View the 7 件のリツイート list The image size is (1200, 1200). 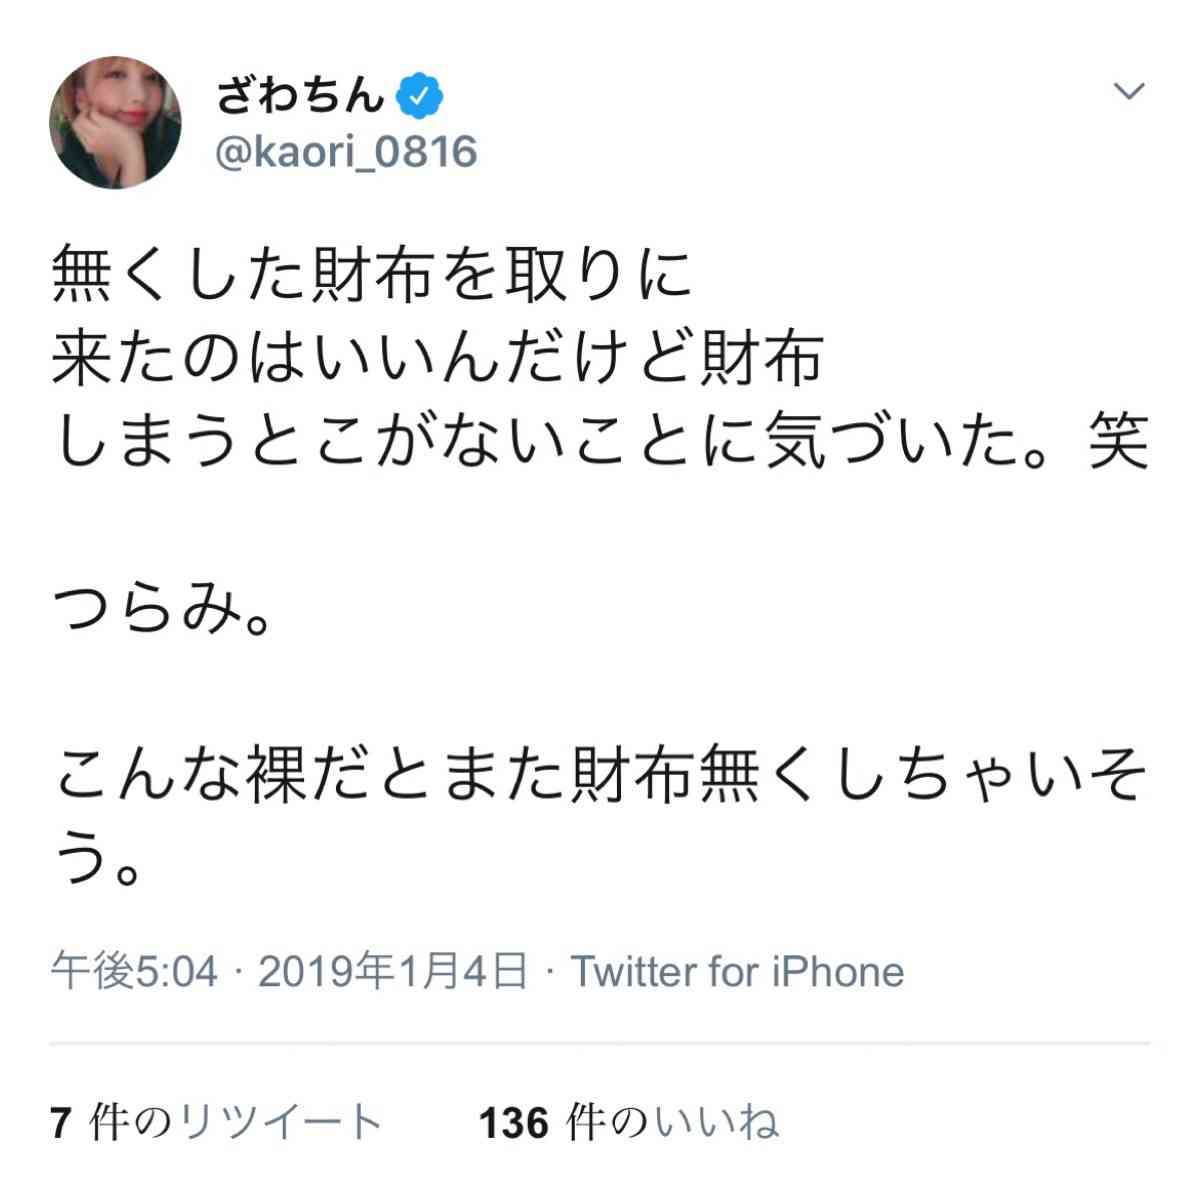coord(216,1123)
